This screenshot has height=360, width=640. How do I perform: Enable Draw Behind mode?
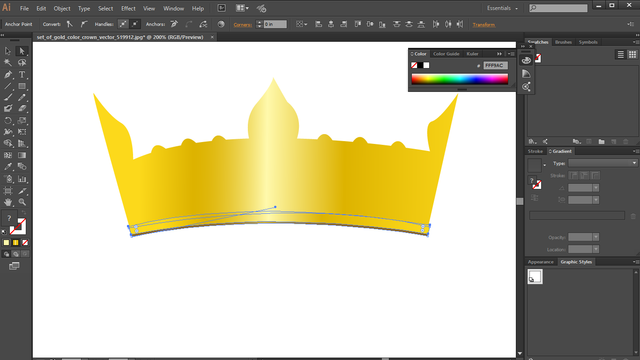(16, 254)
